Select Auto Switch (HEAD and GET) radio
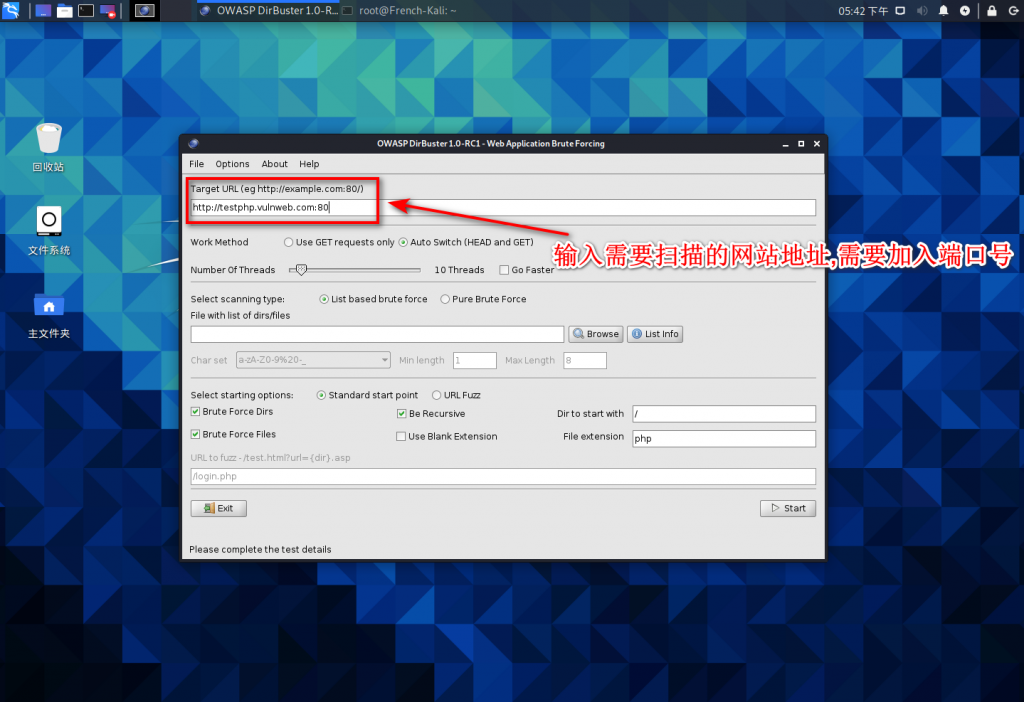The width and height of the screenshot is (1024, 702). (403, 242)
